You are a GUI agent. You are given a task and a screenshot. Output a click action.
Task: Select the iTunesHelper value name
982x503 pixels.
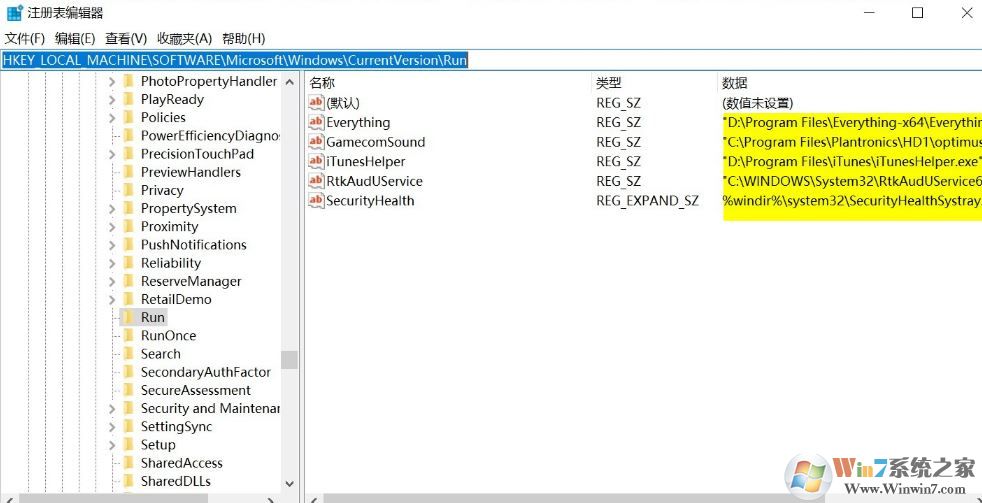click(366, 162)
